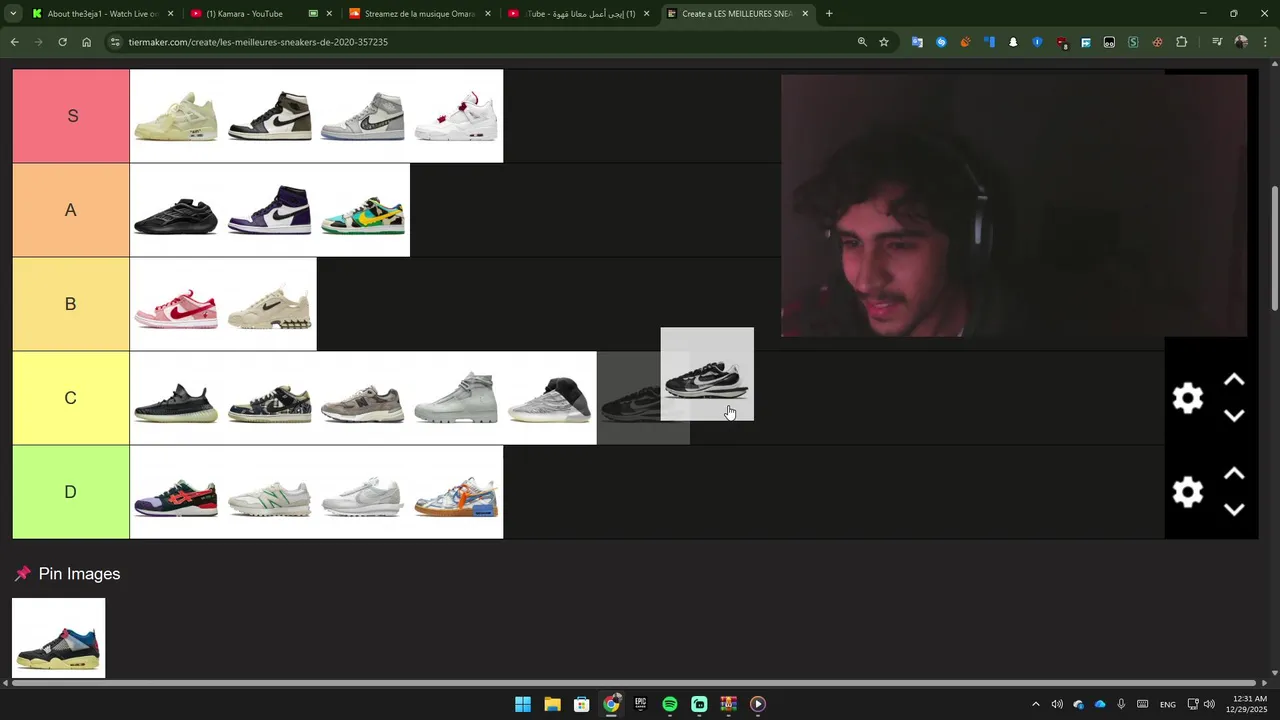Open settings gear for C tier row

point(1187,398)
